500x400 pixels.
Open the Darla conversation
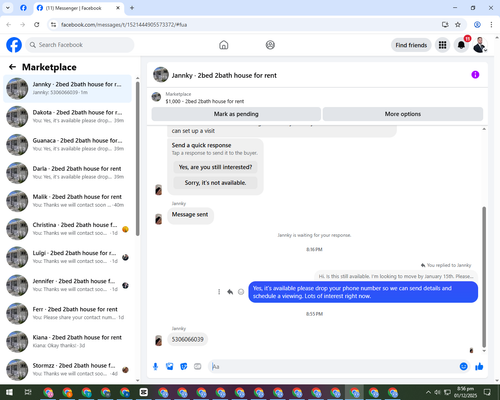(67, 173)
